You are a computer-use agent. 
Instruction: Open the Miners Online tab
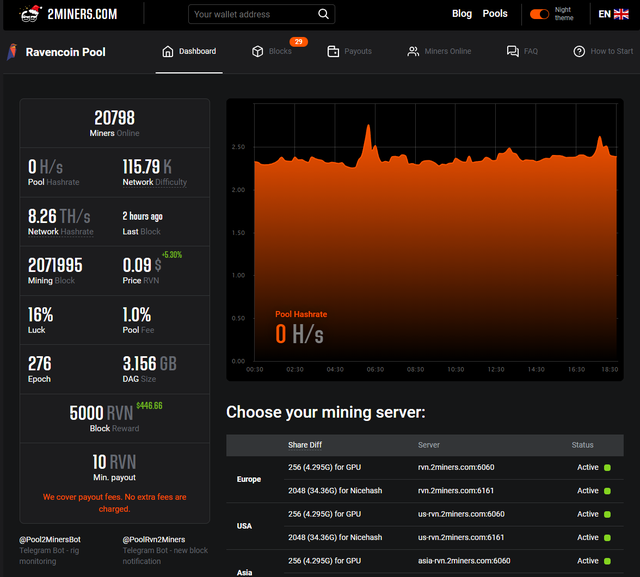pos(439,51)
